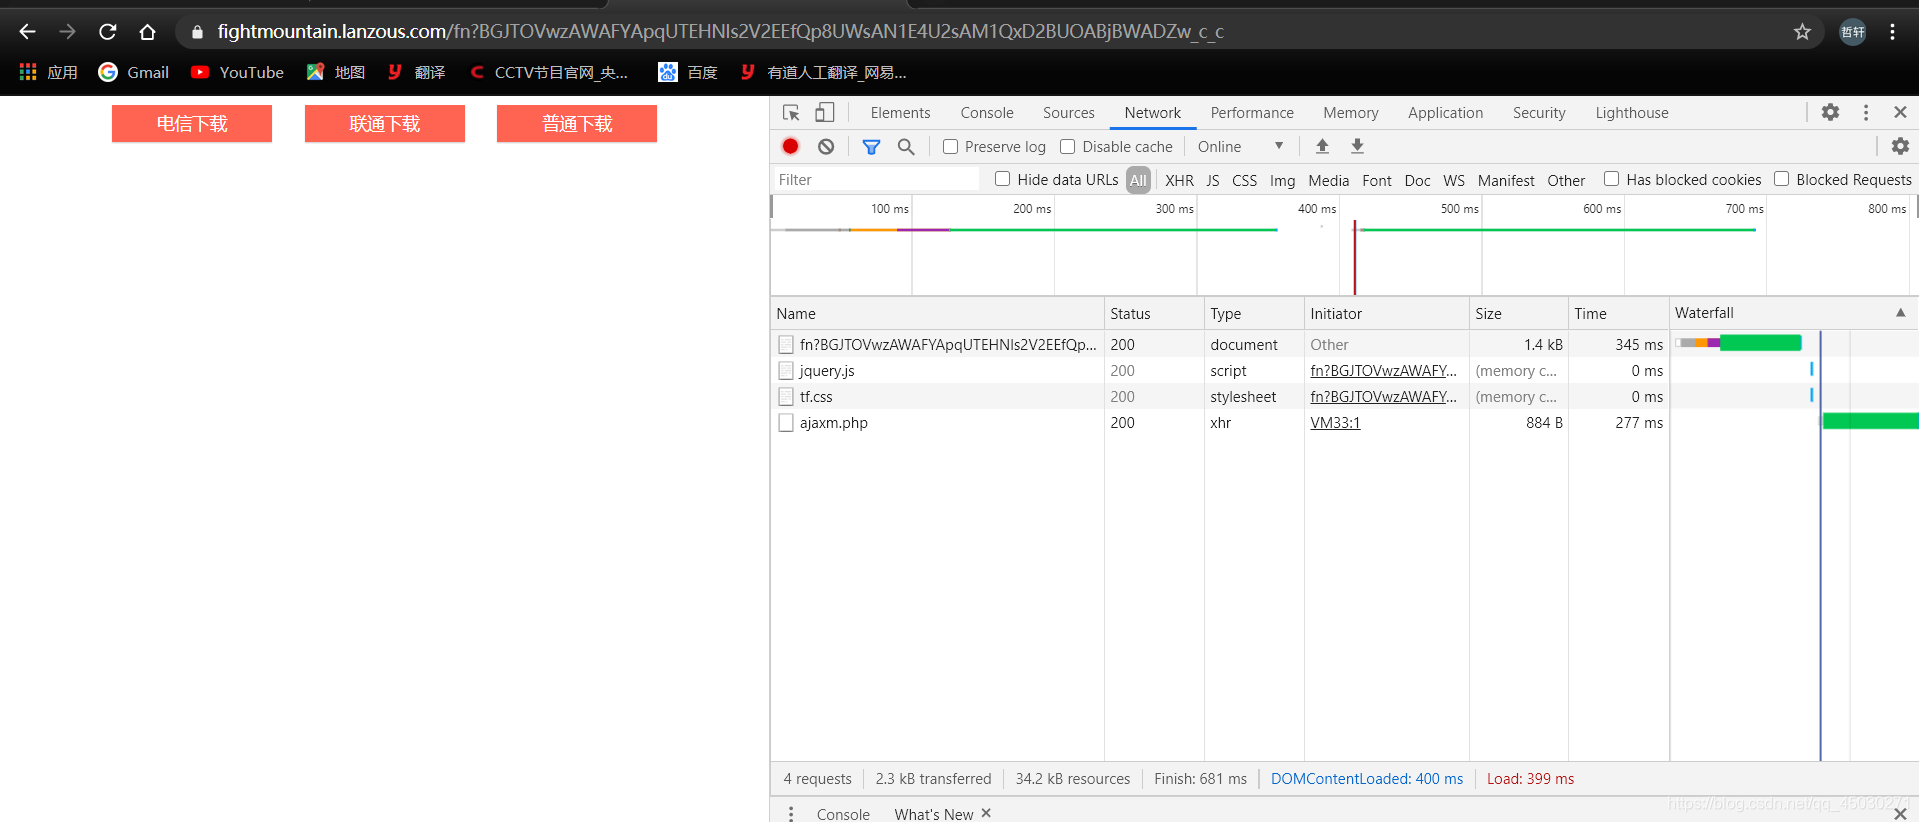Click the 电信下载 button
The height and width of the screenshot is (822, 1919).
pyautogui.click(x=192, y=124)
